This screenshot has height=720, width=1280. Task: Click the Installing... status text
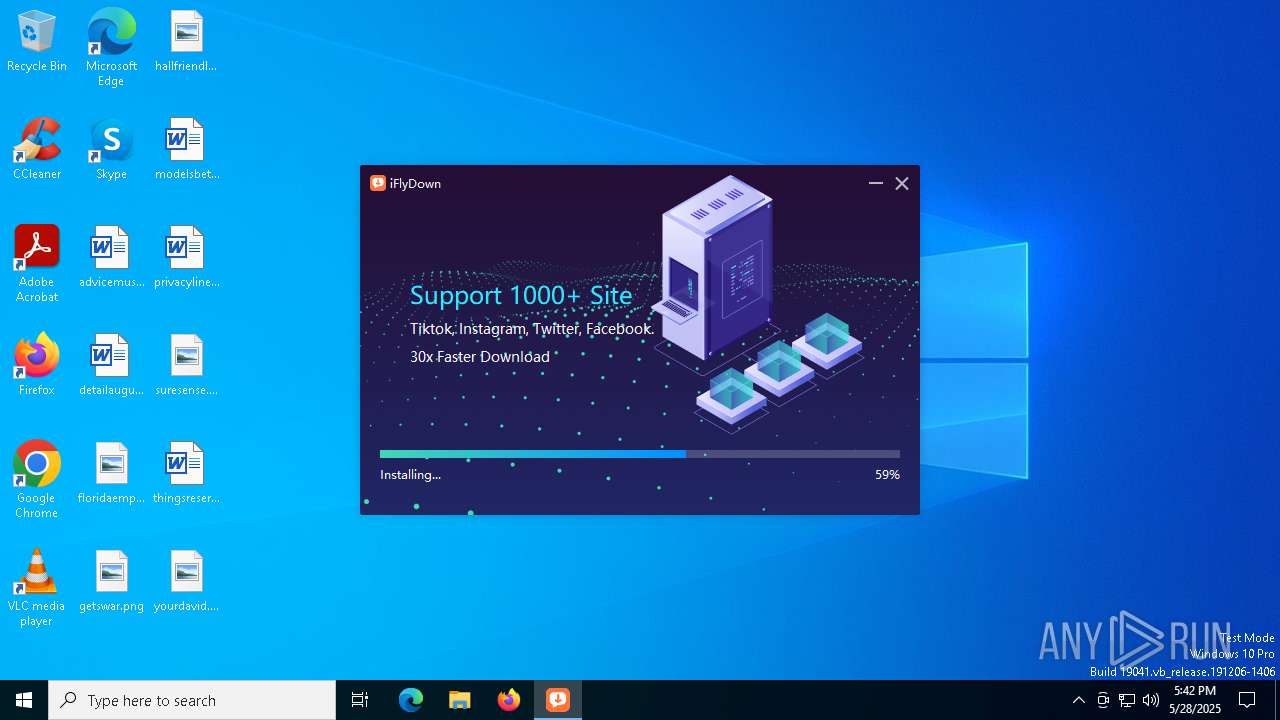410,475
